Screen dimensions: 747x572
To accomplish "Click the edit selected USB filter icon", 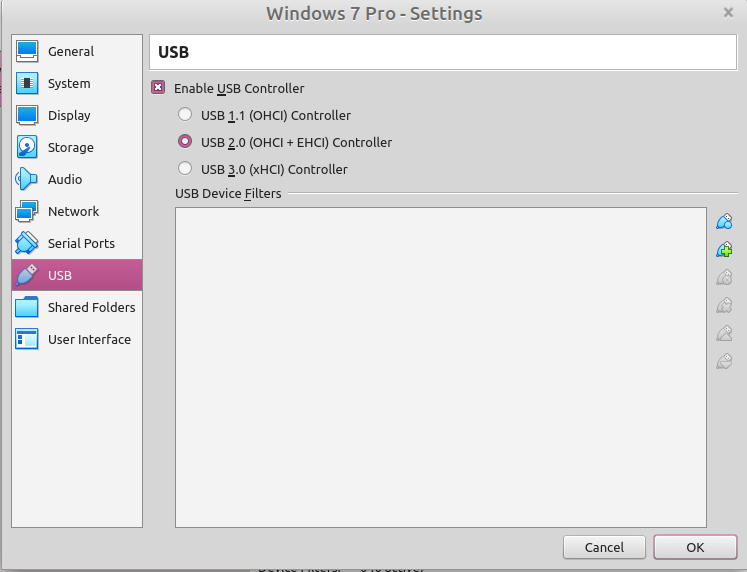I will [725, 278].
